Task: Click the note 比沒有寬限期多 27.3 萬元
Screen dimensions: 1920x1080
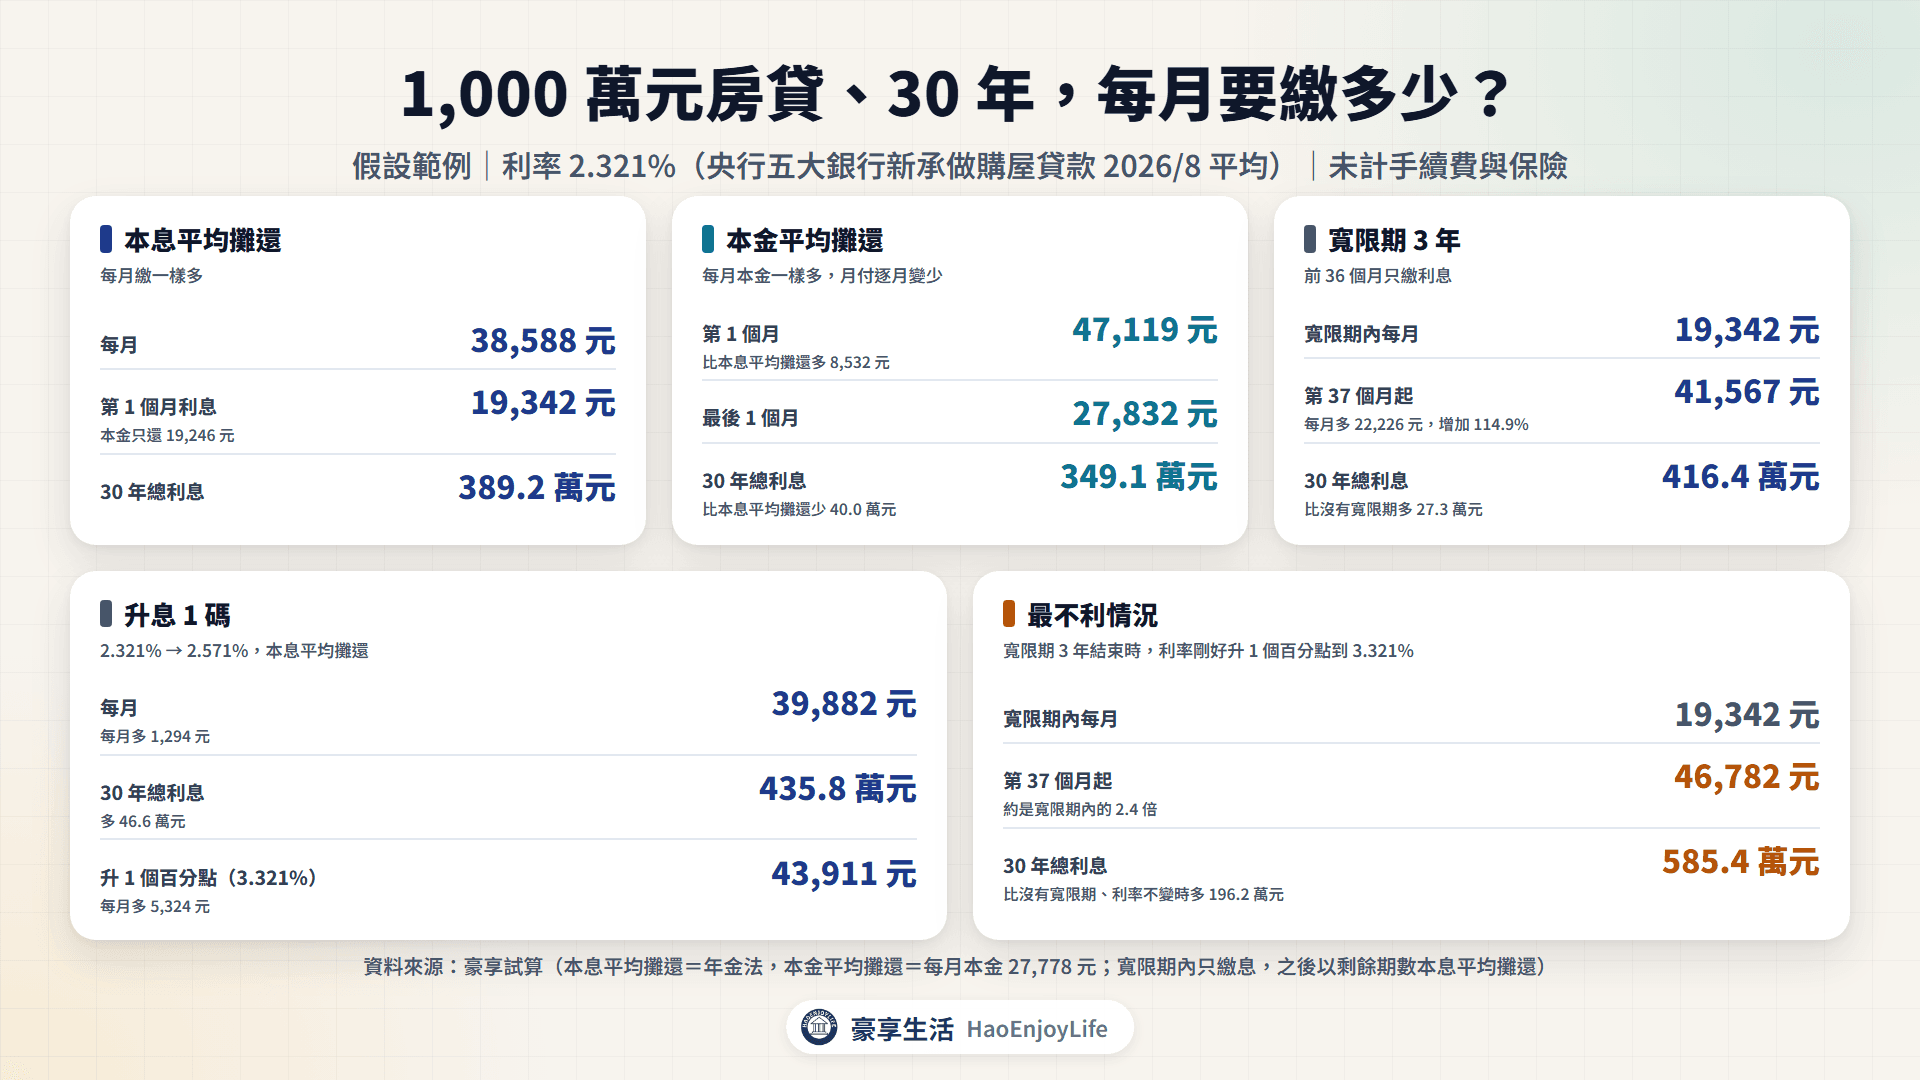Action: click(1393, 510)
